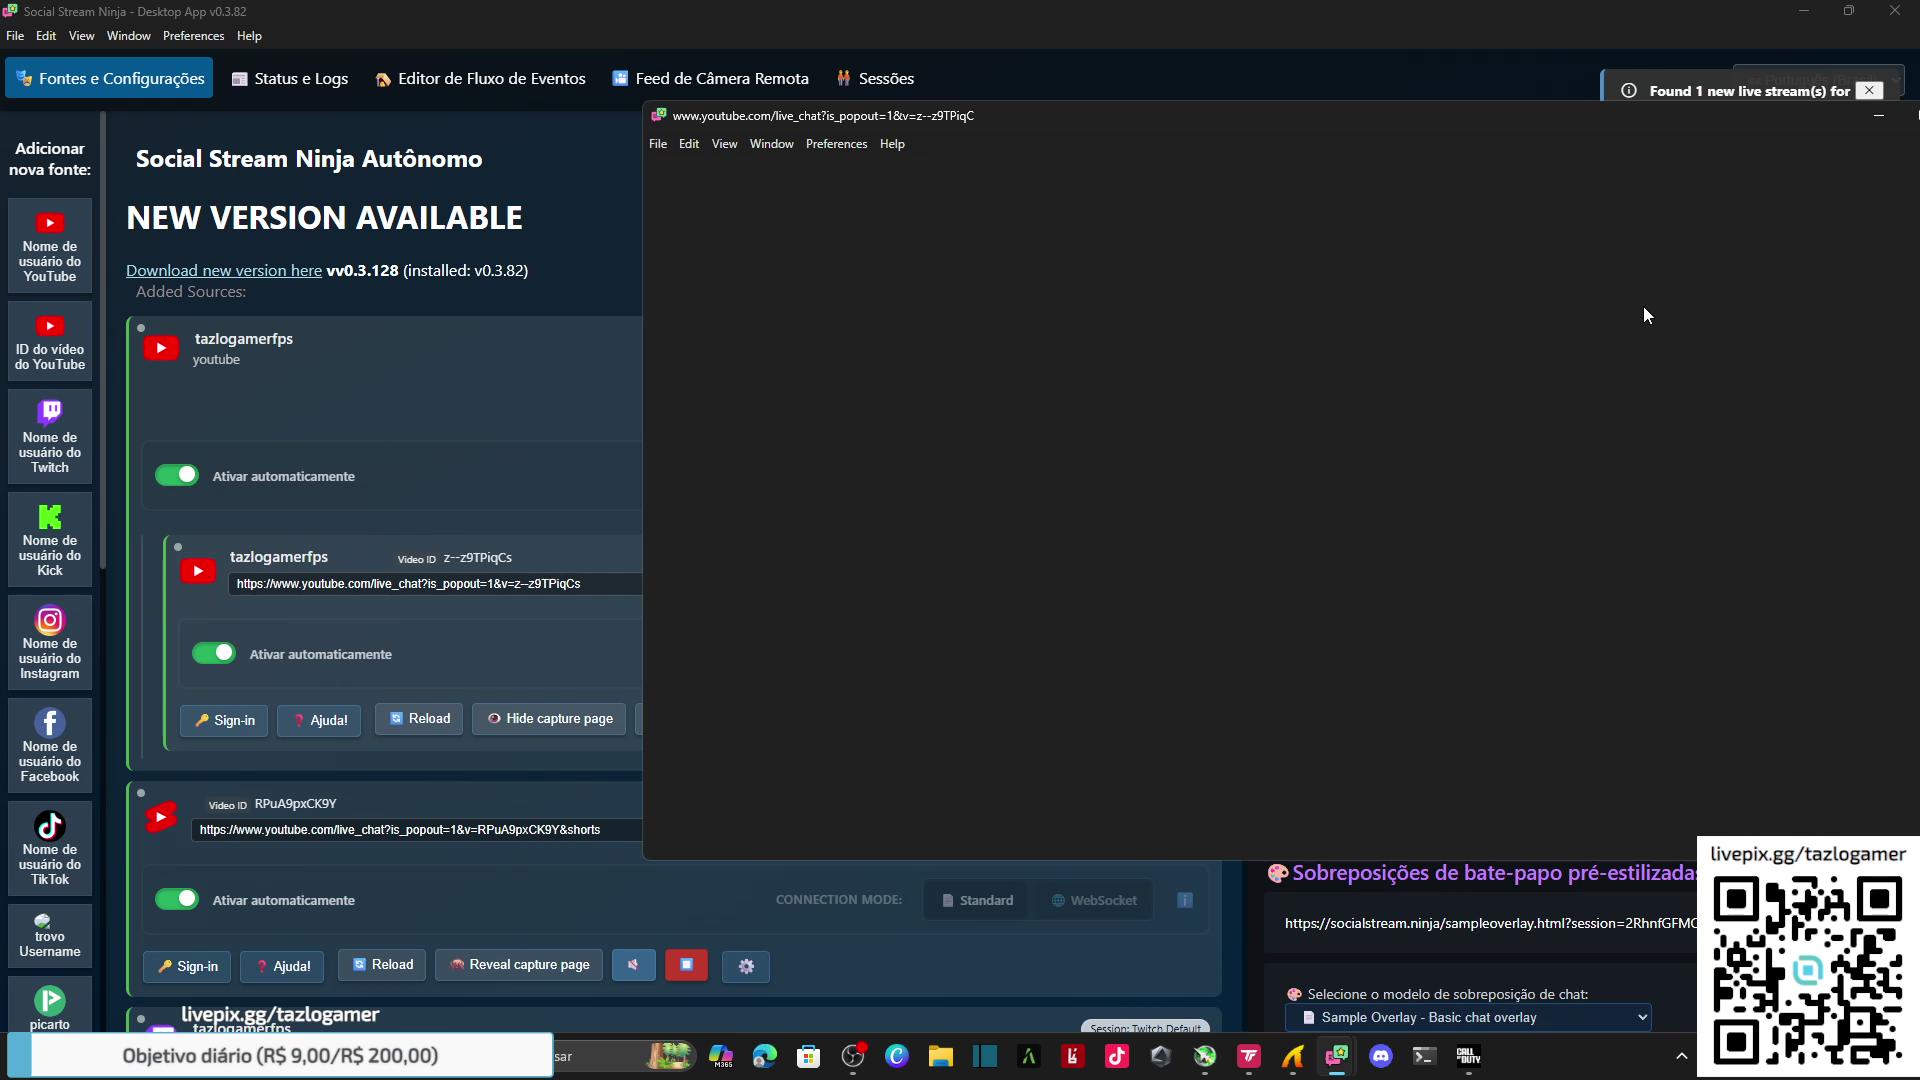1920x1080 pixels.
Task: Click the z--z9TPiqCs live chat URL field
Action: click(x=435, y=584)
